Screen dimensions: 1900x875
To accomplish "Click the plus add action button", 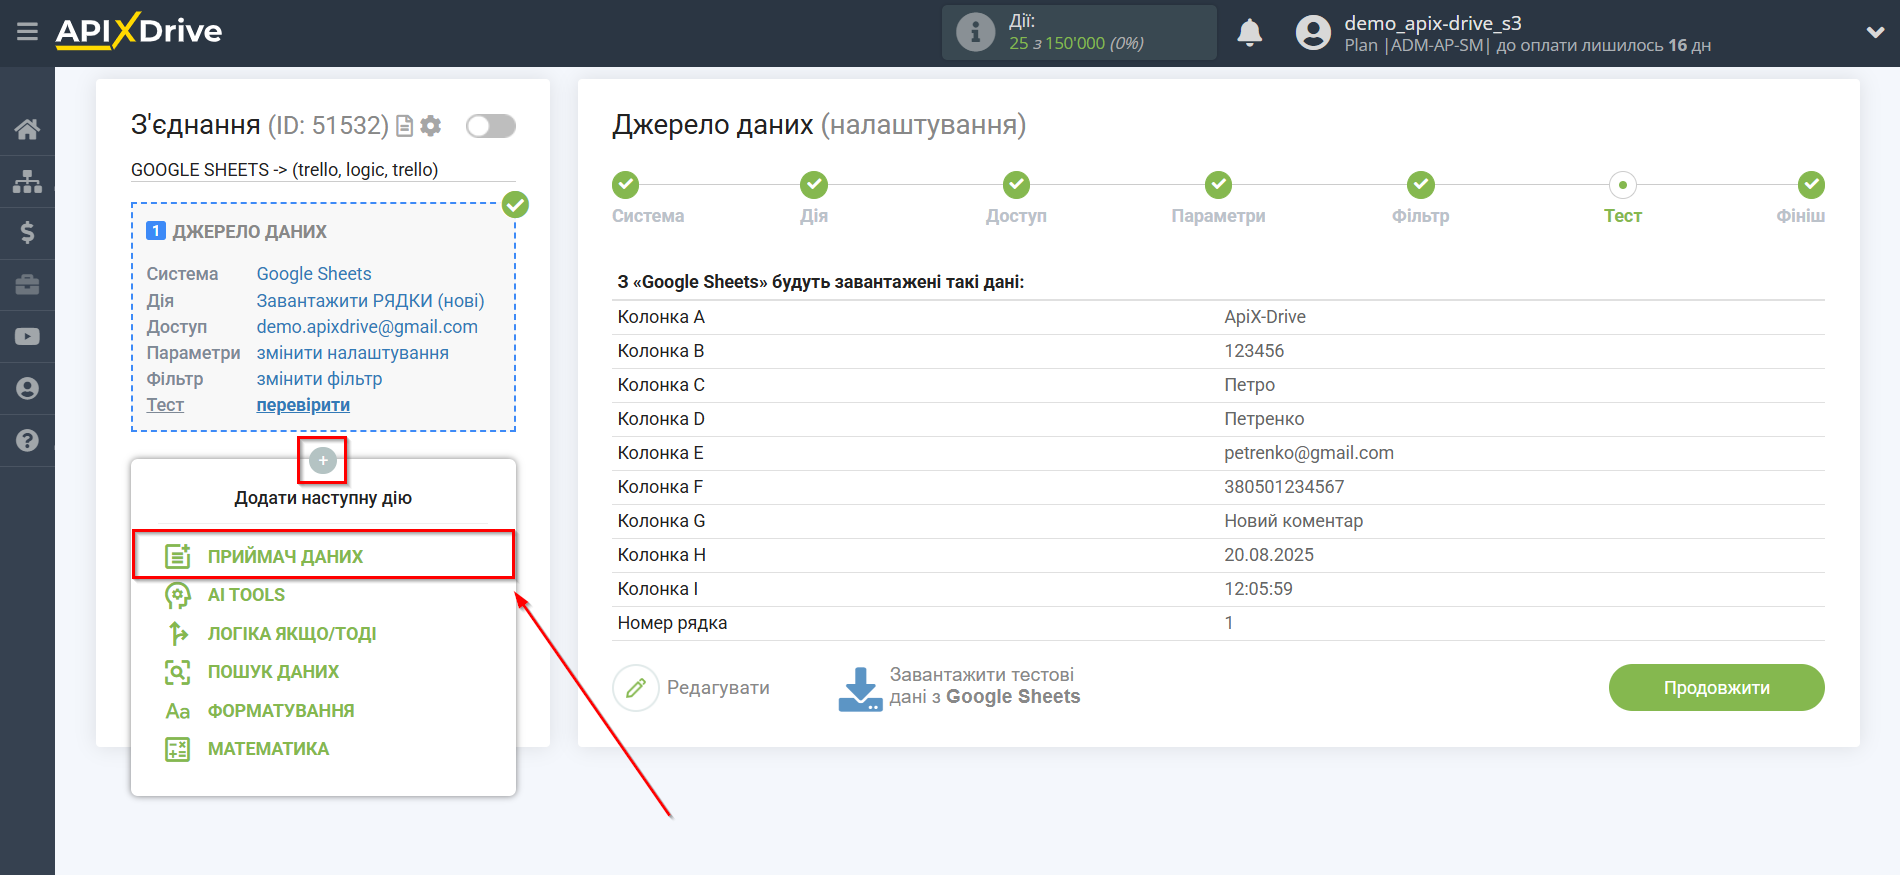I will [322, 460].
